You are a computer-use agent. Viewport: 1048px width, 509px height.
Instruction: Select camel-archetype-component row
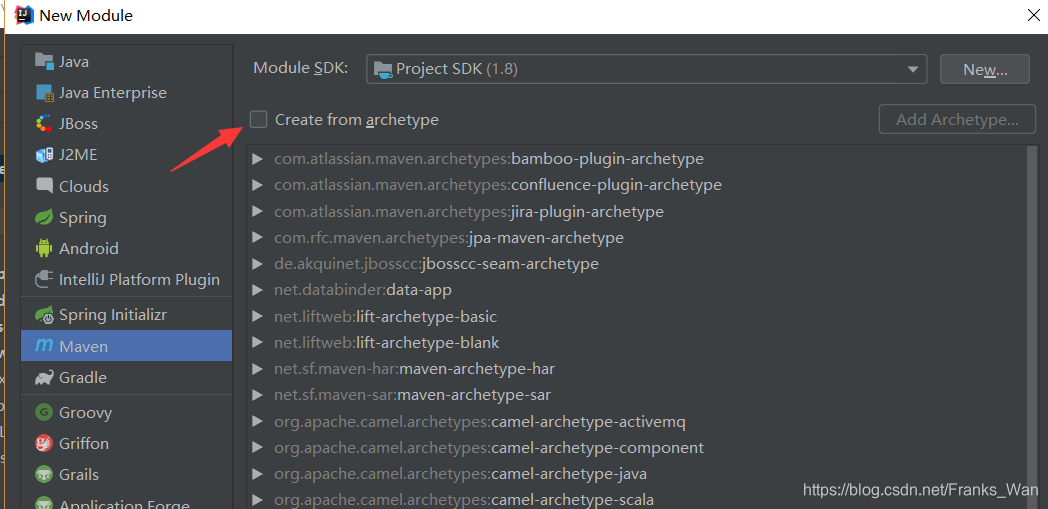click(x=638, y=448)
